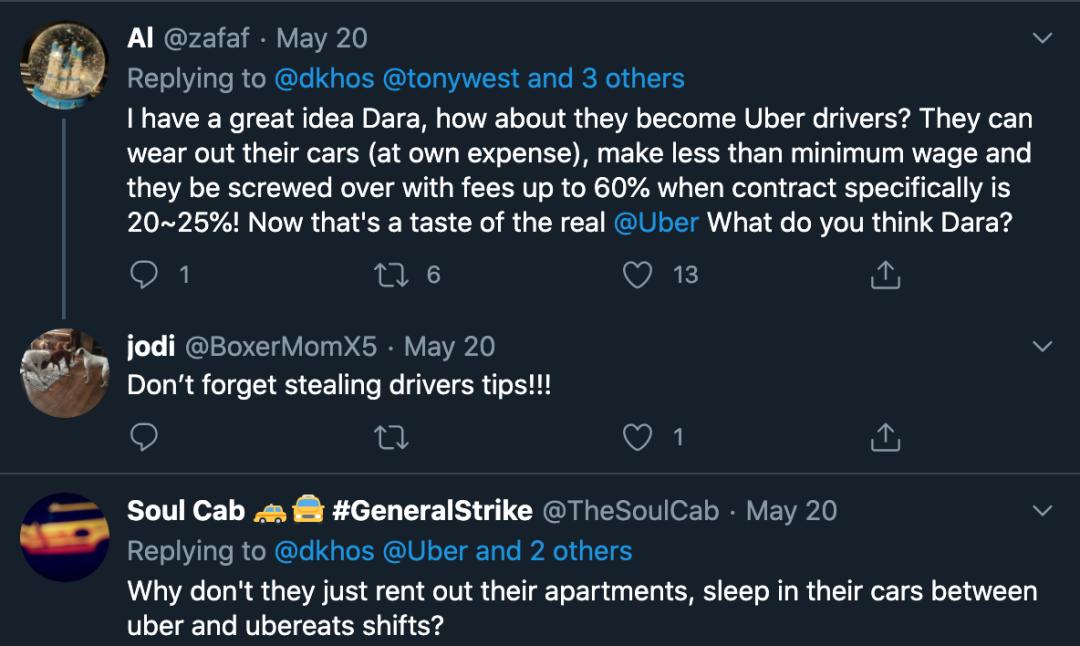Like Al's tweet with 13 likes
The width and height of the screenshot is (1080, 646).
click(638, 275)
